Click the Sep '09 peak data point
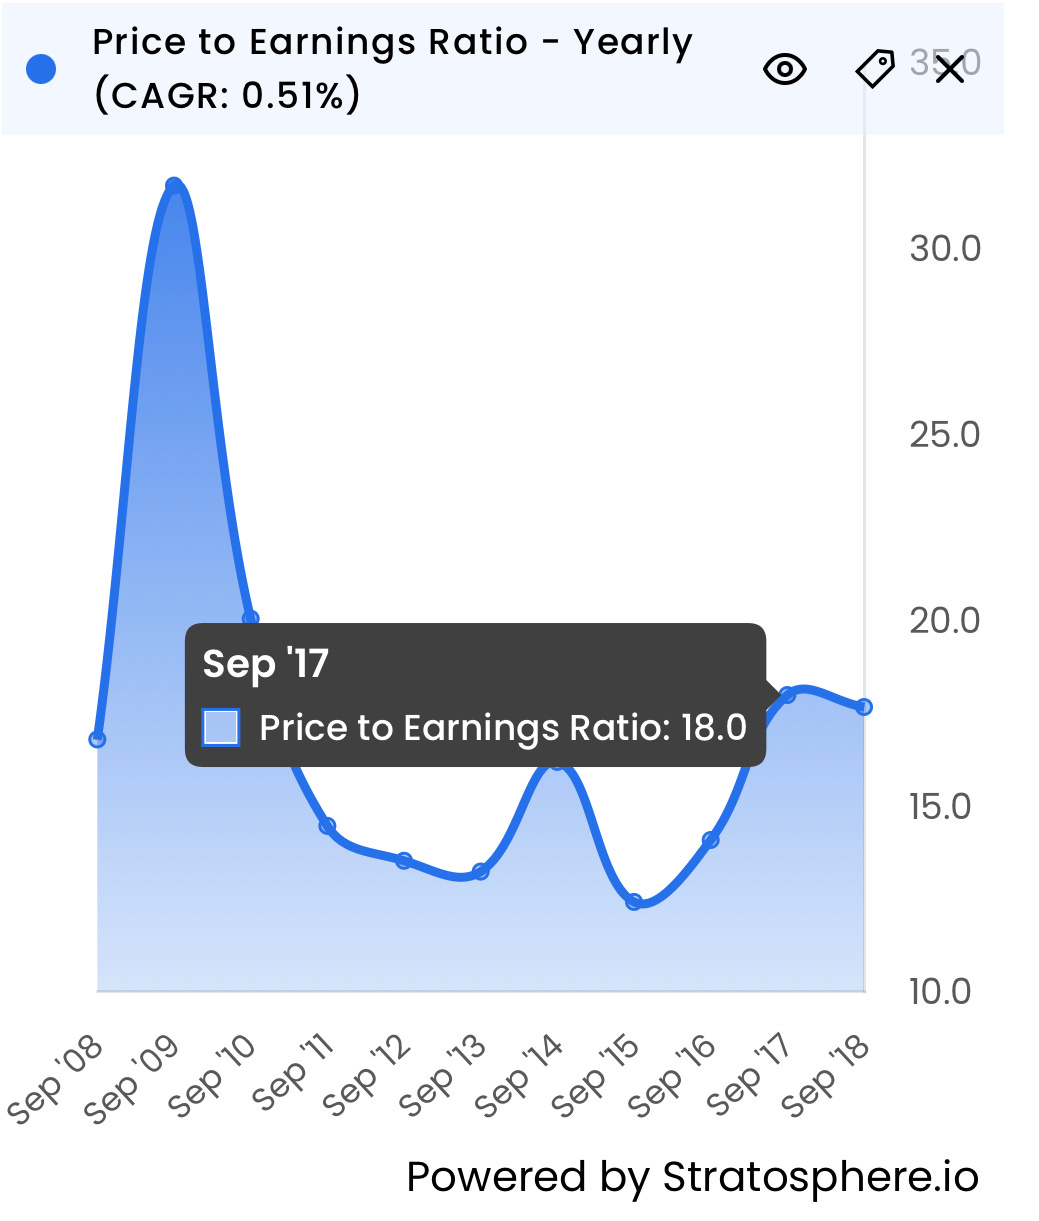The image size is (1039, 1221). pyautogui.click(x=174, y=186)
